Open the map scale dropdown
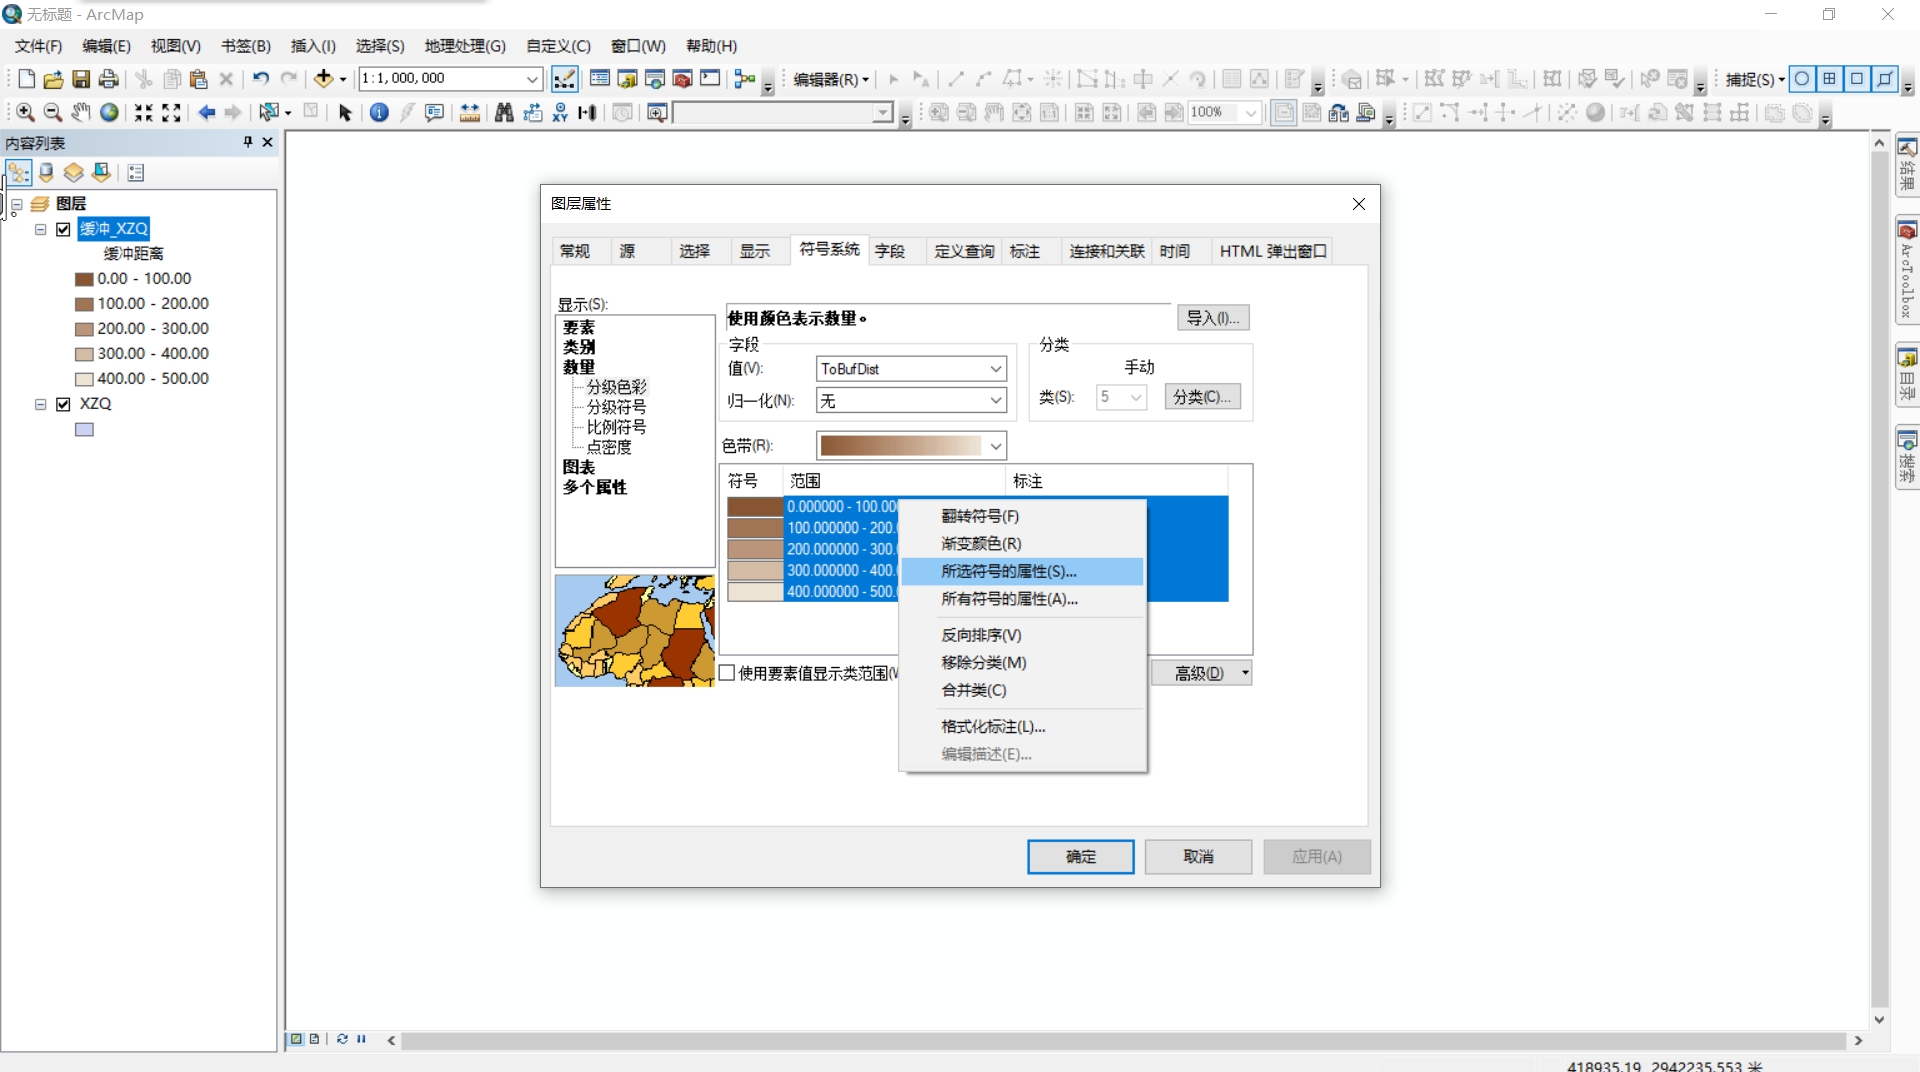The width and height of the screenshot is (1920, 1072). point(532,79)
